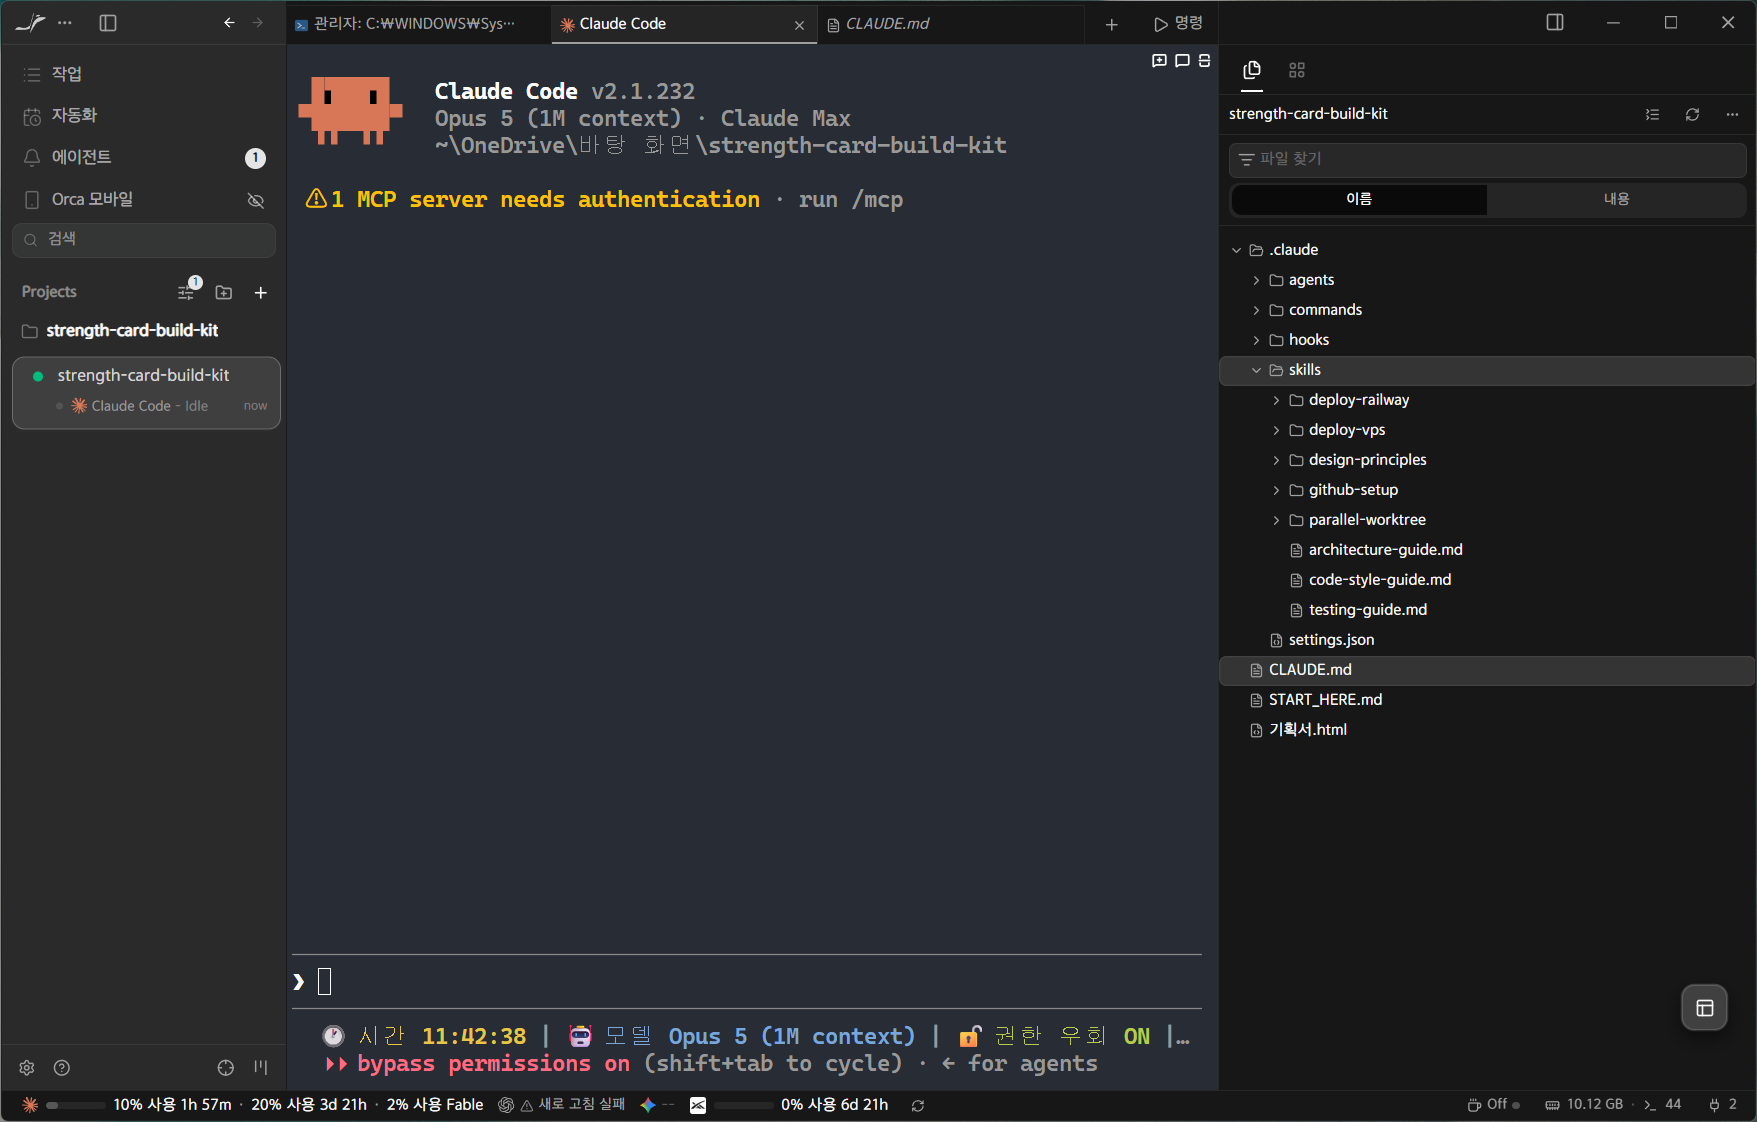The height and width of the screenshot is (1122, 1757).
Task: Open the three-dot menu beside the Orca logo
Action: coord(65,23)
